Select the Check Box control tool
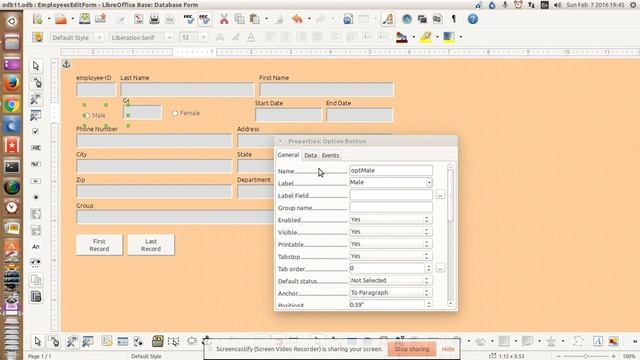 coord(36,131)
